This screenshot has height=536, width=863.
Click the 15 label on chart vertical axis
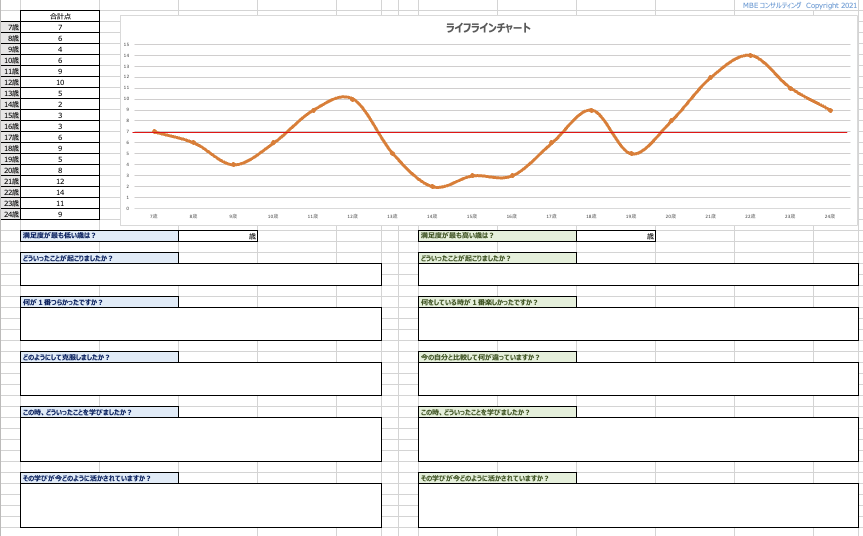point(127,44)
